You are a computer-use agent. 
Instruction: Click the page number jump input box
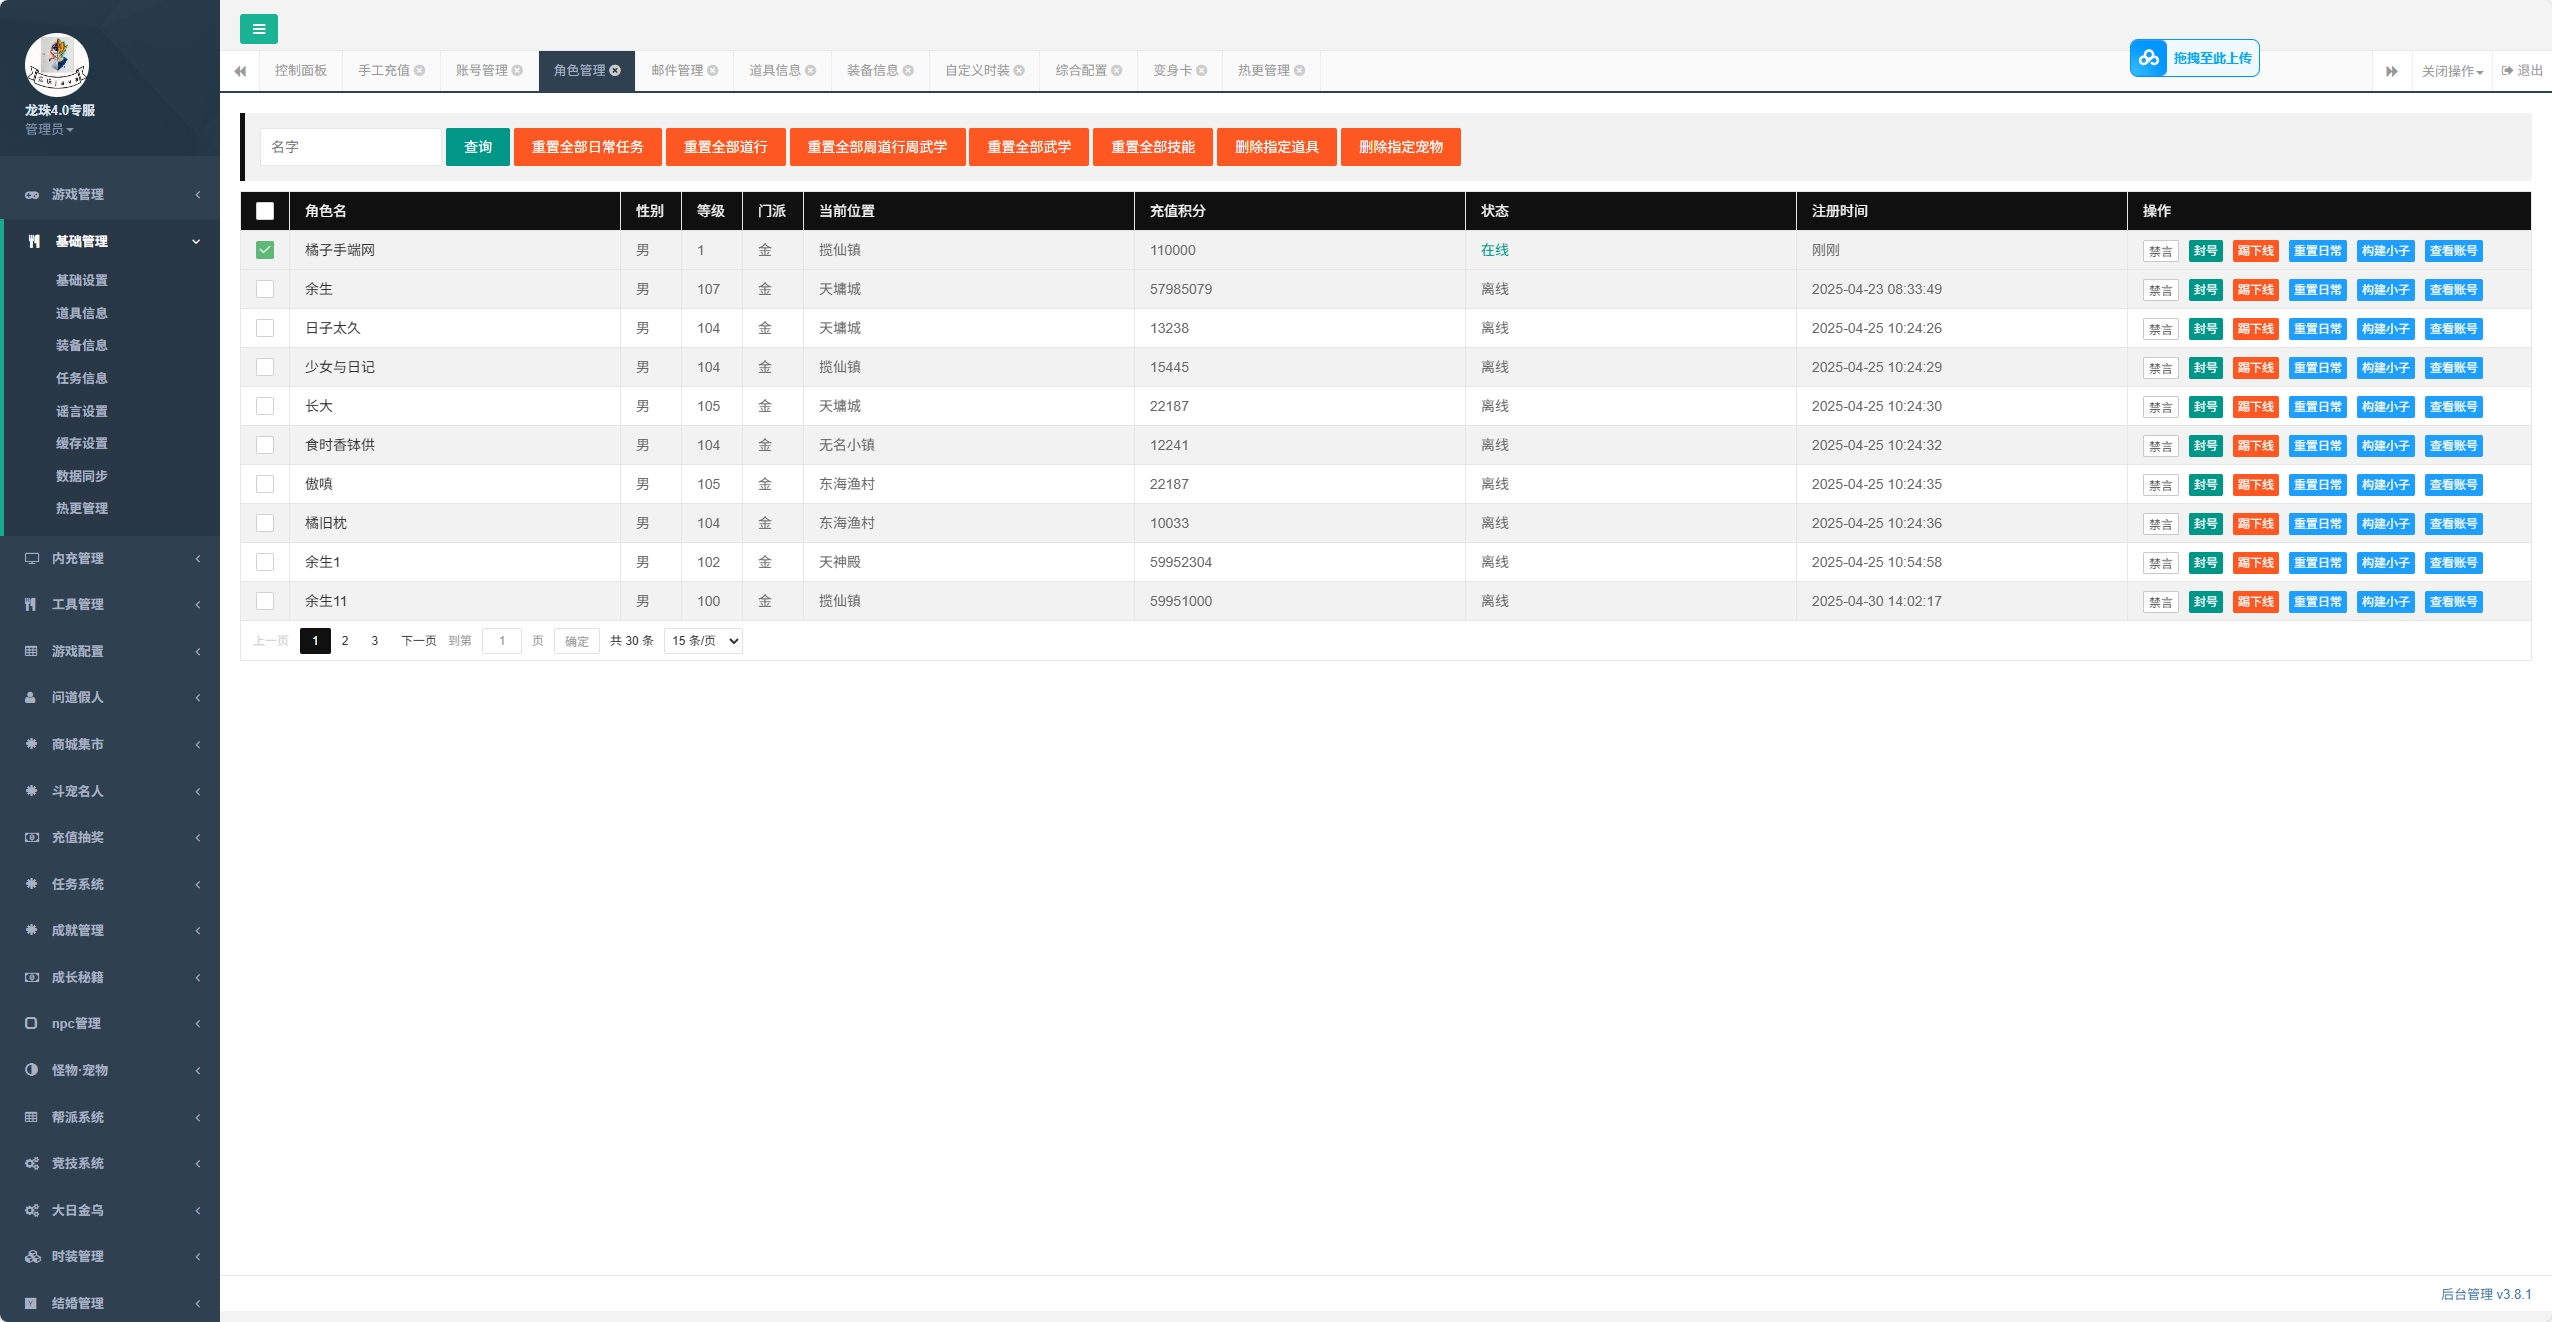(x=502, y=641)
